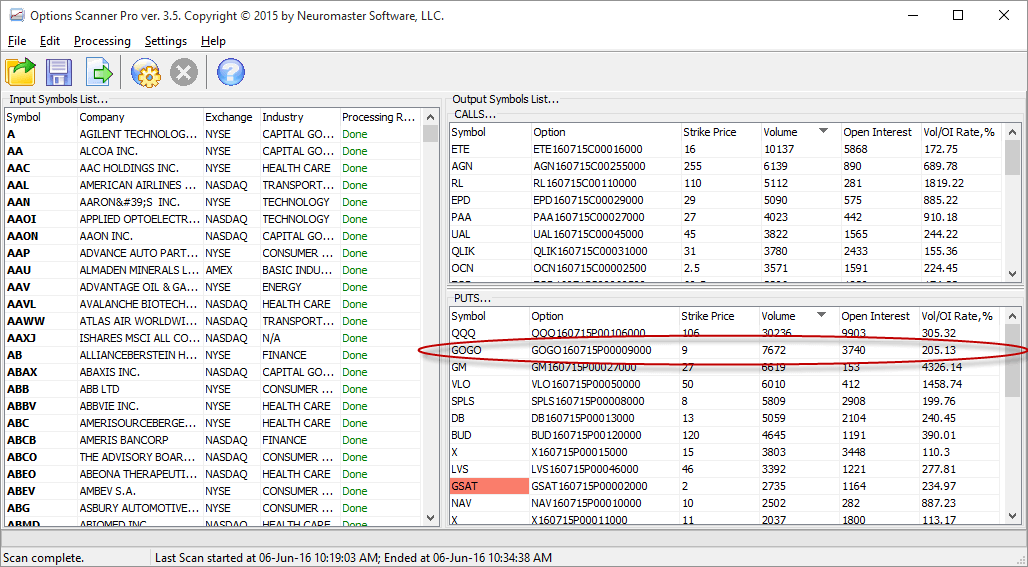Screen dimensions: 1028x567
Task: Stop processing with the gray X icon
Action: (x=184, y=72)
